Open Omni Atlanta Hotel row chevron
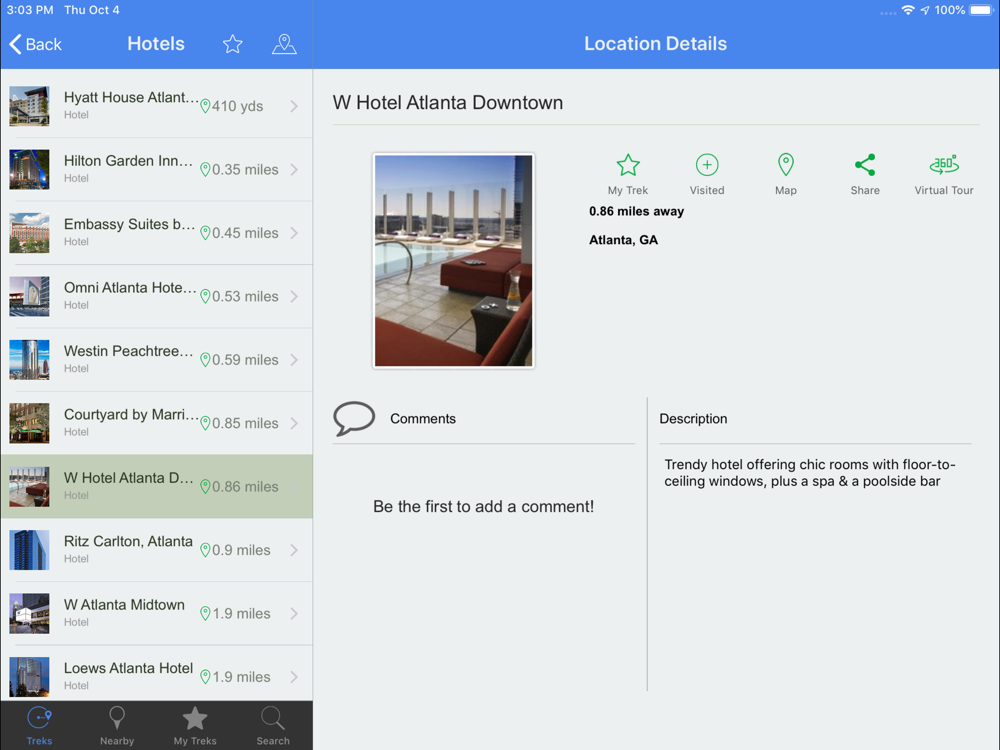The width and height of the screenshot is (1000, 750). tap(294, 297)
